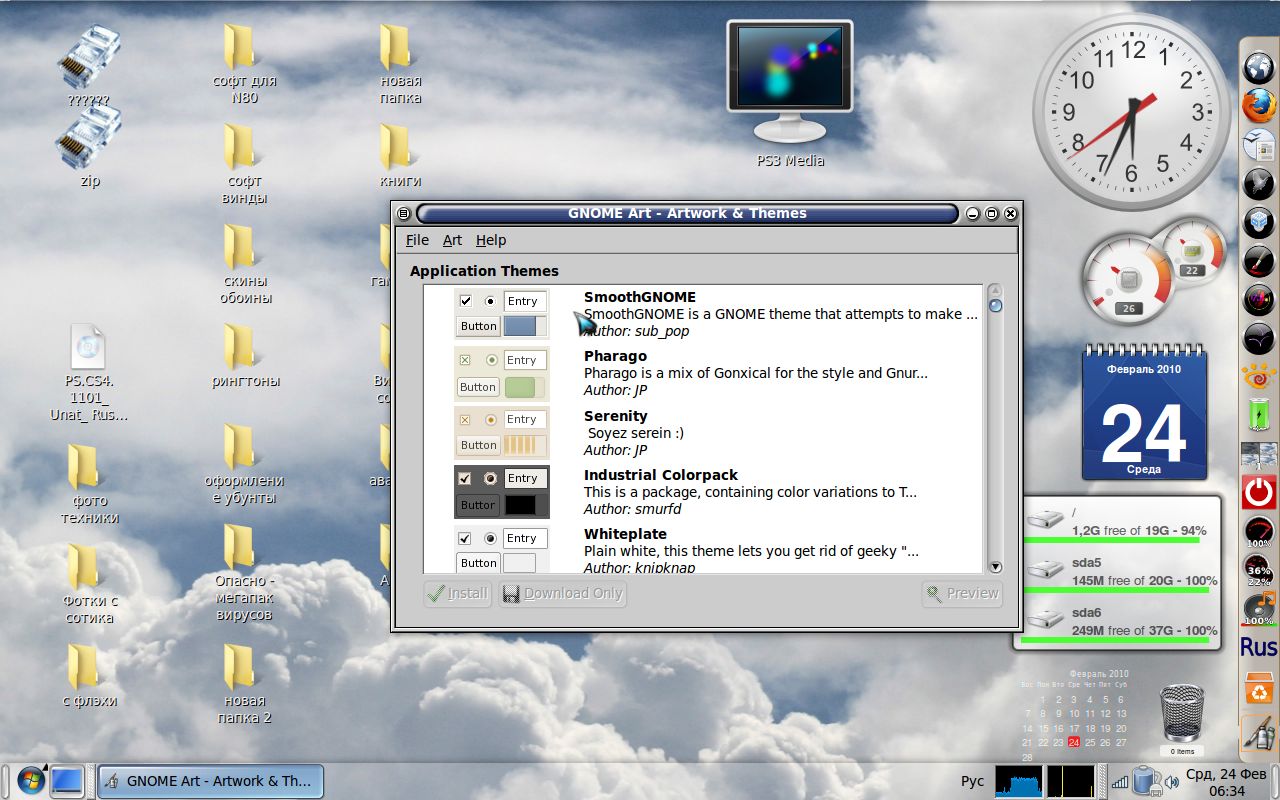Open the 'рингтоны' folder

tap(243, 355)
